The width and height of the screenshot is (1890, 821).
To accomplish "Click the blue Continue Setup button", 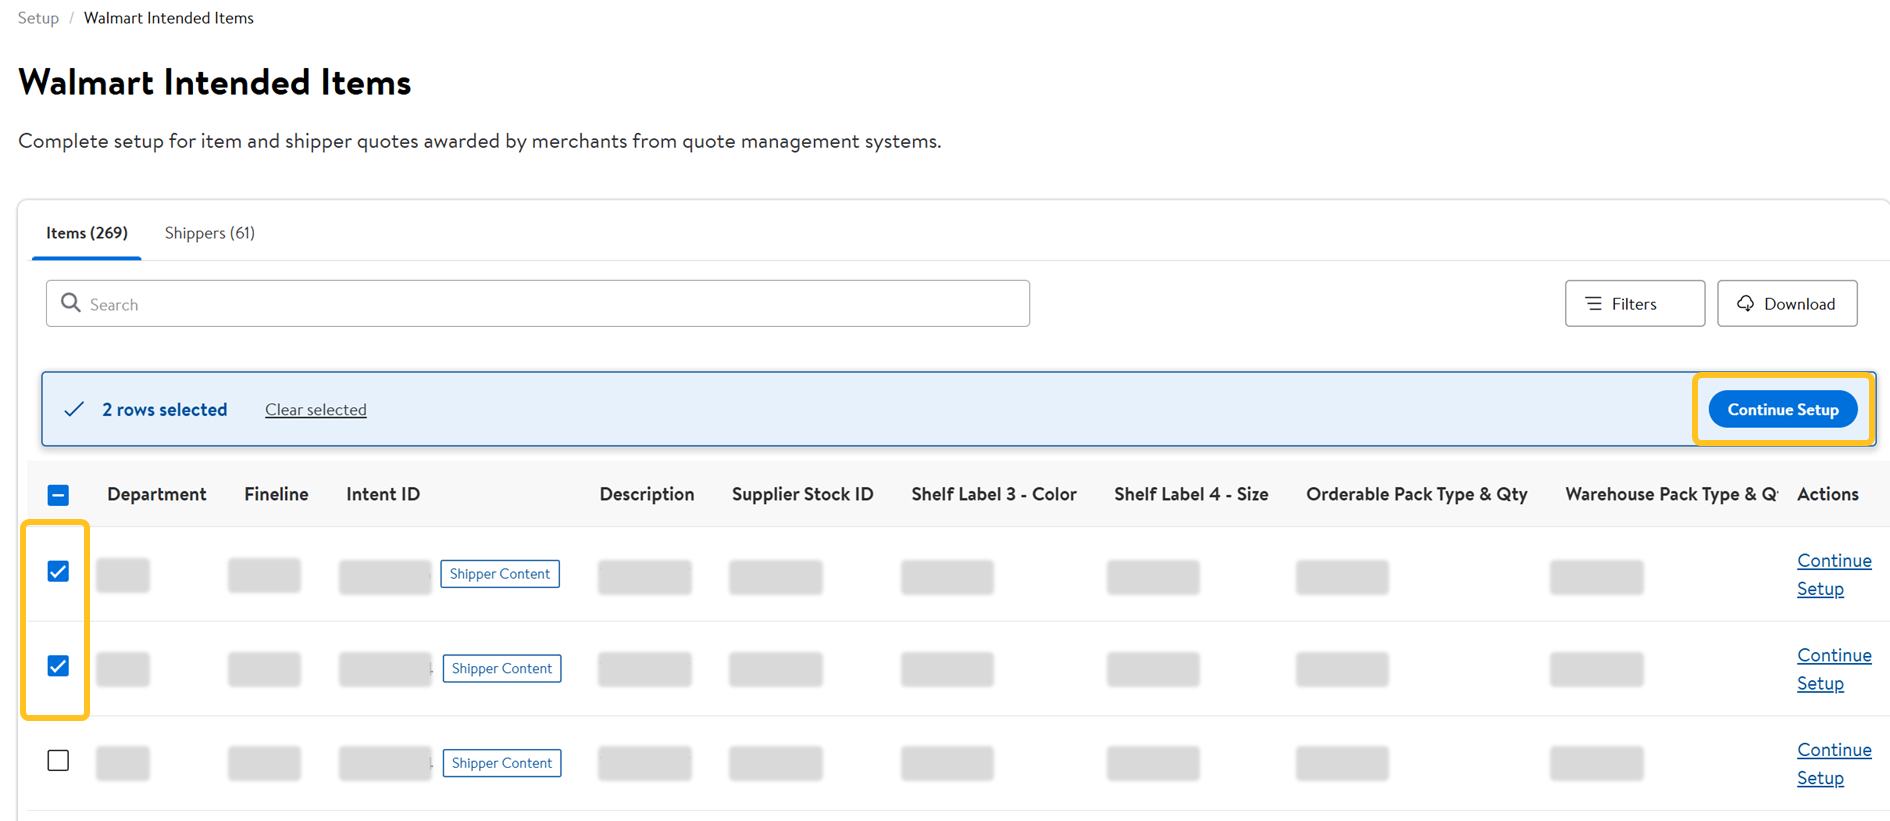I will coord(1783,409).
